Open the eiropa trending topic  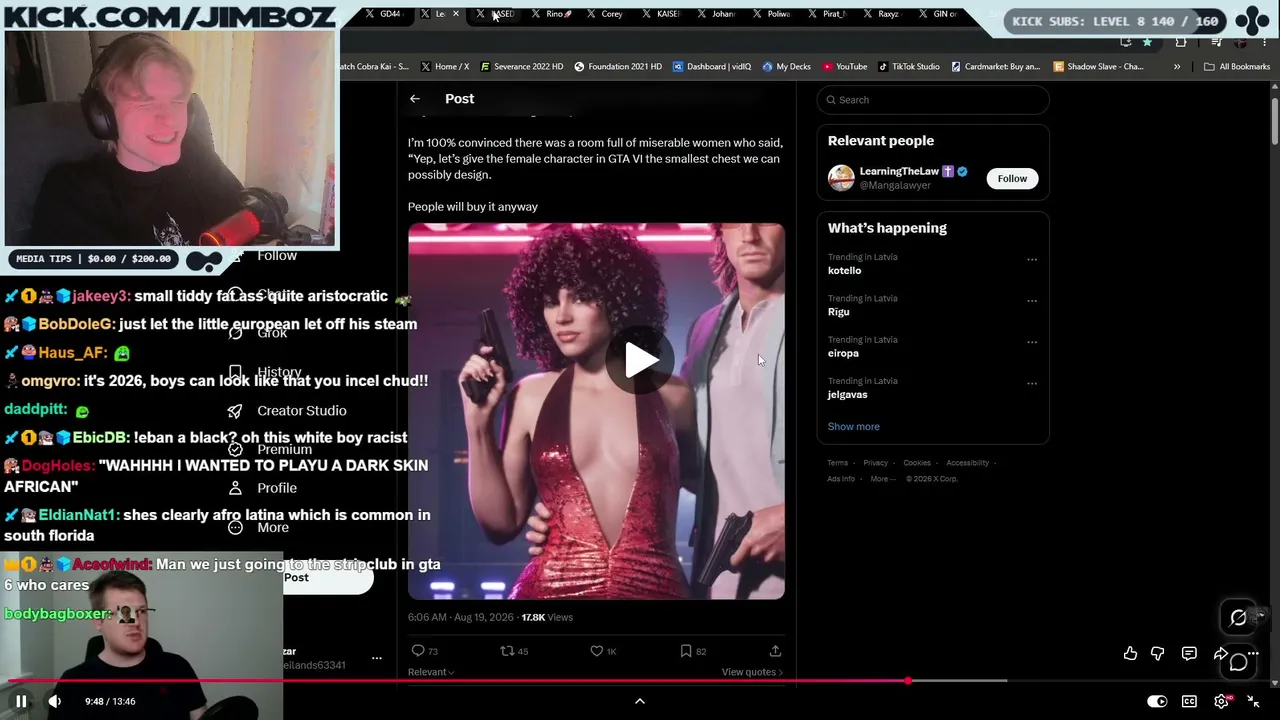[843, 353]
